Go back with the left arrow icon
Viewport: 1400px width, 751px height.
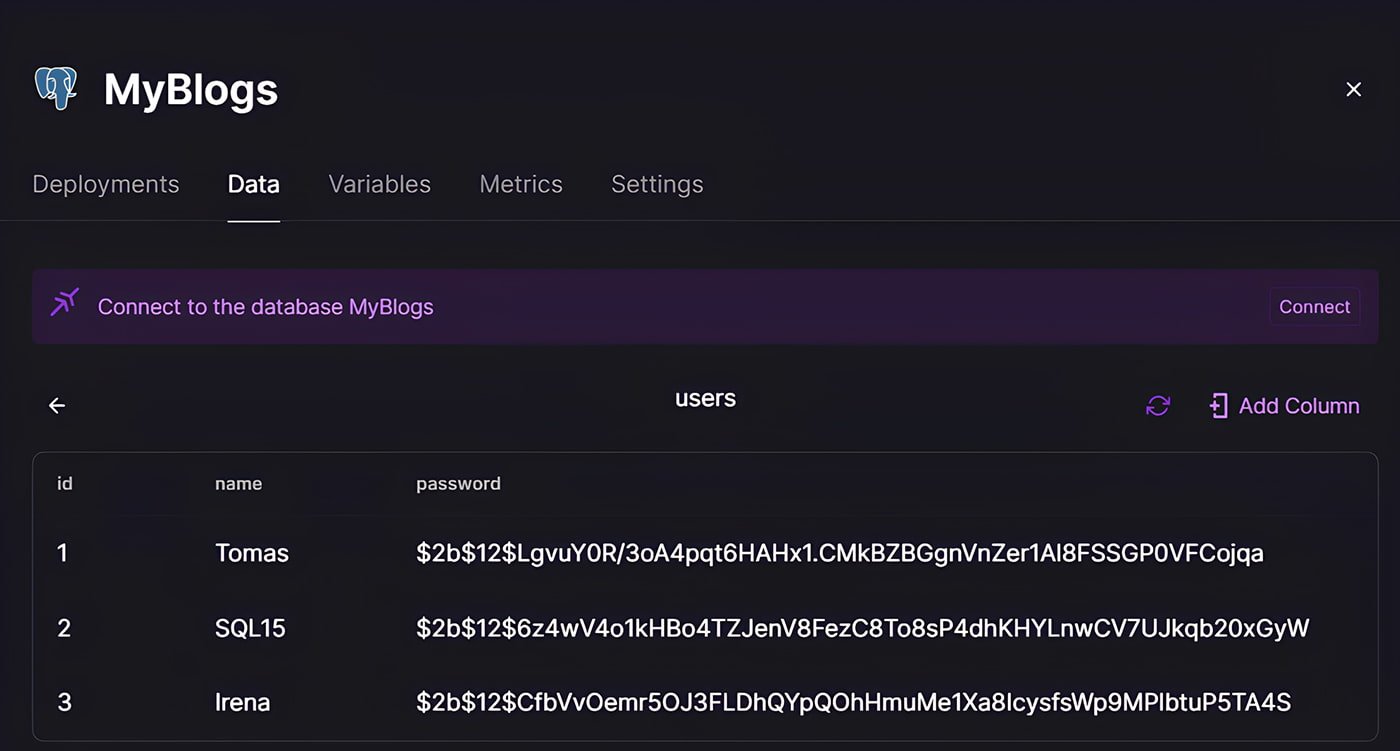pos(57,405)
